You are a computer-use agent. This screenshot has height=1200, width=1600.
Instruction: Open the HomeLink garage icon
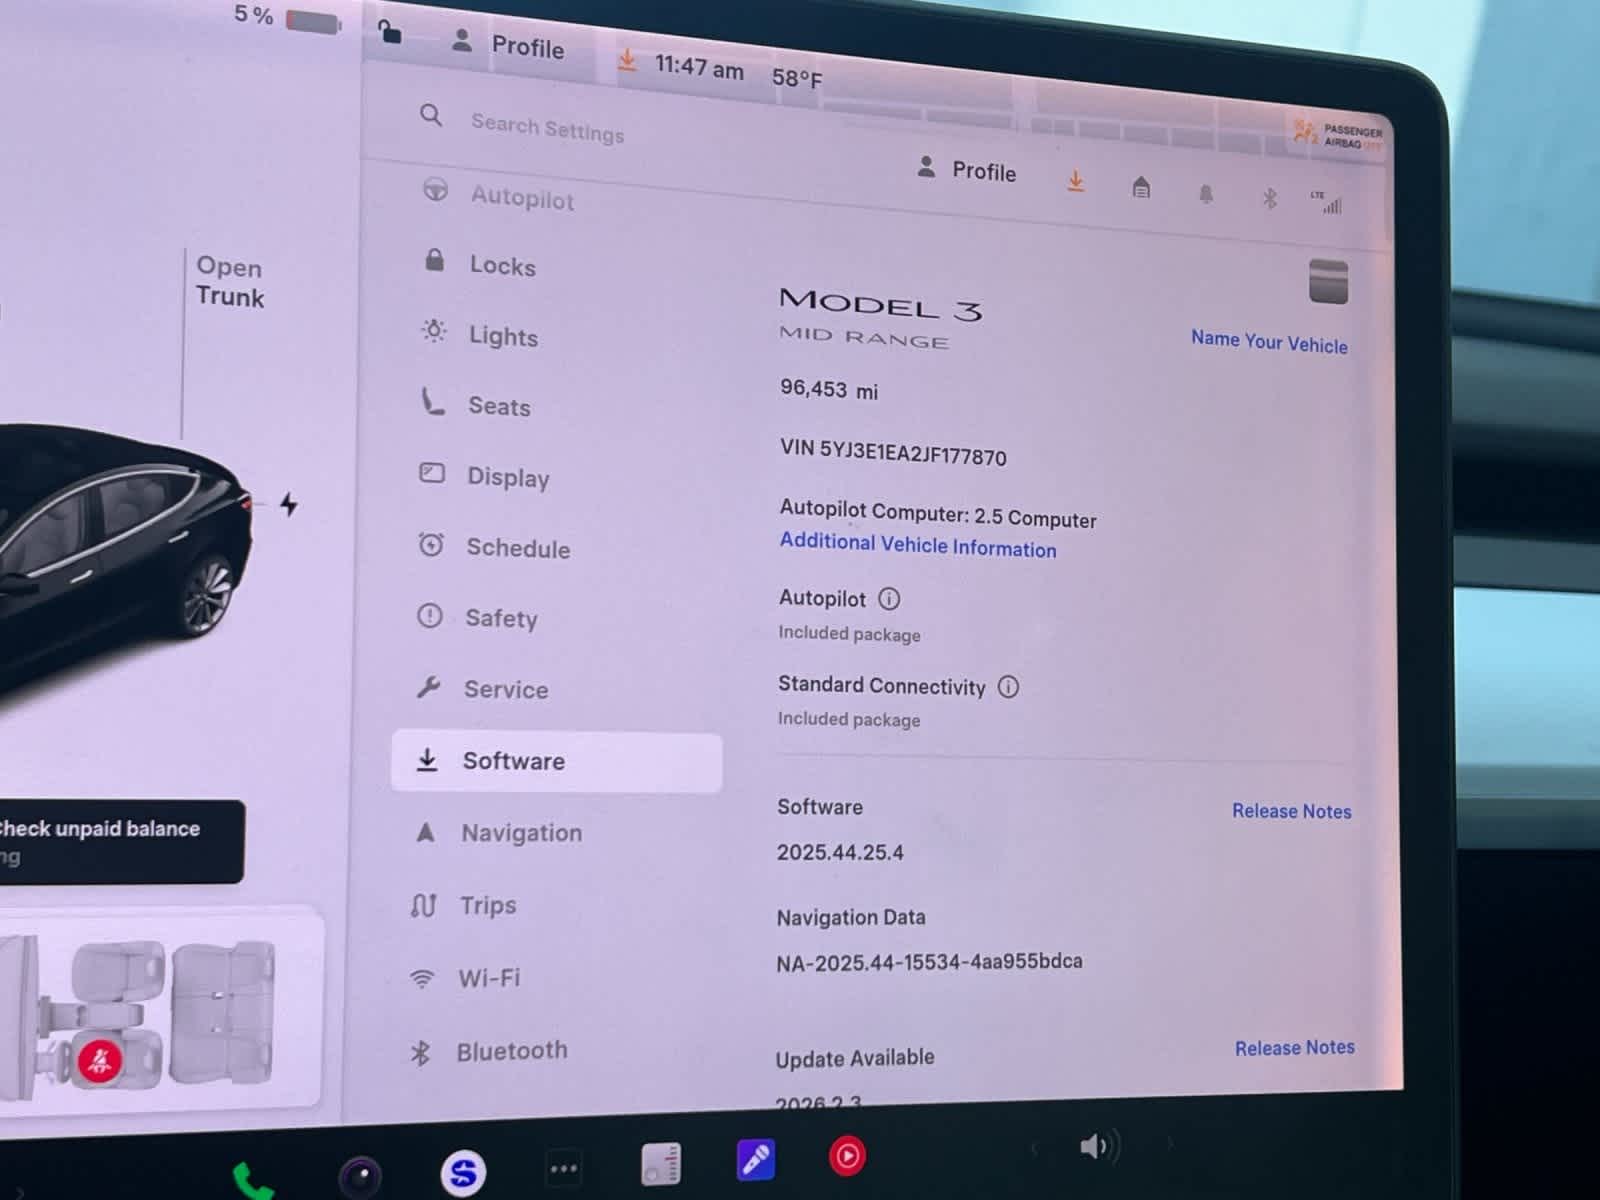[1141, 189]
